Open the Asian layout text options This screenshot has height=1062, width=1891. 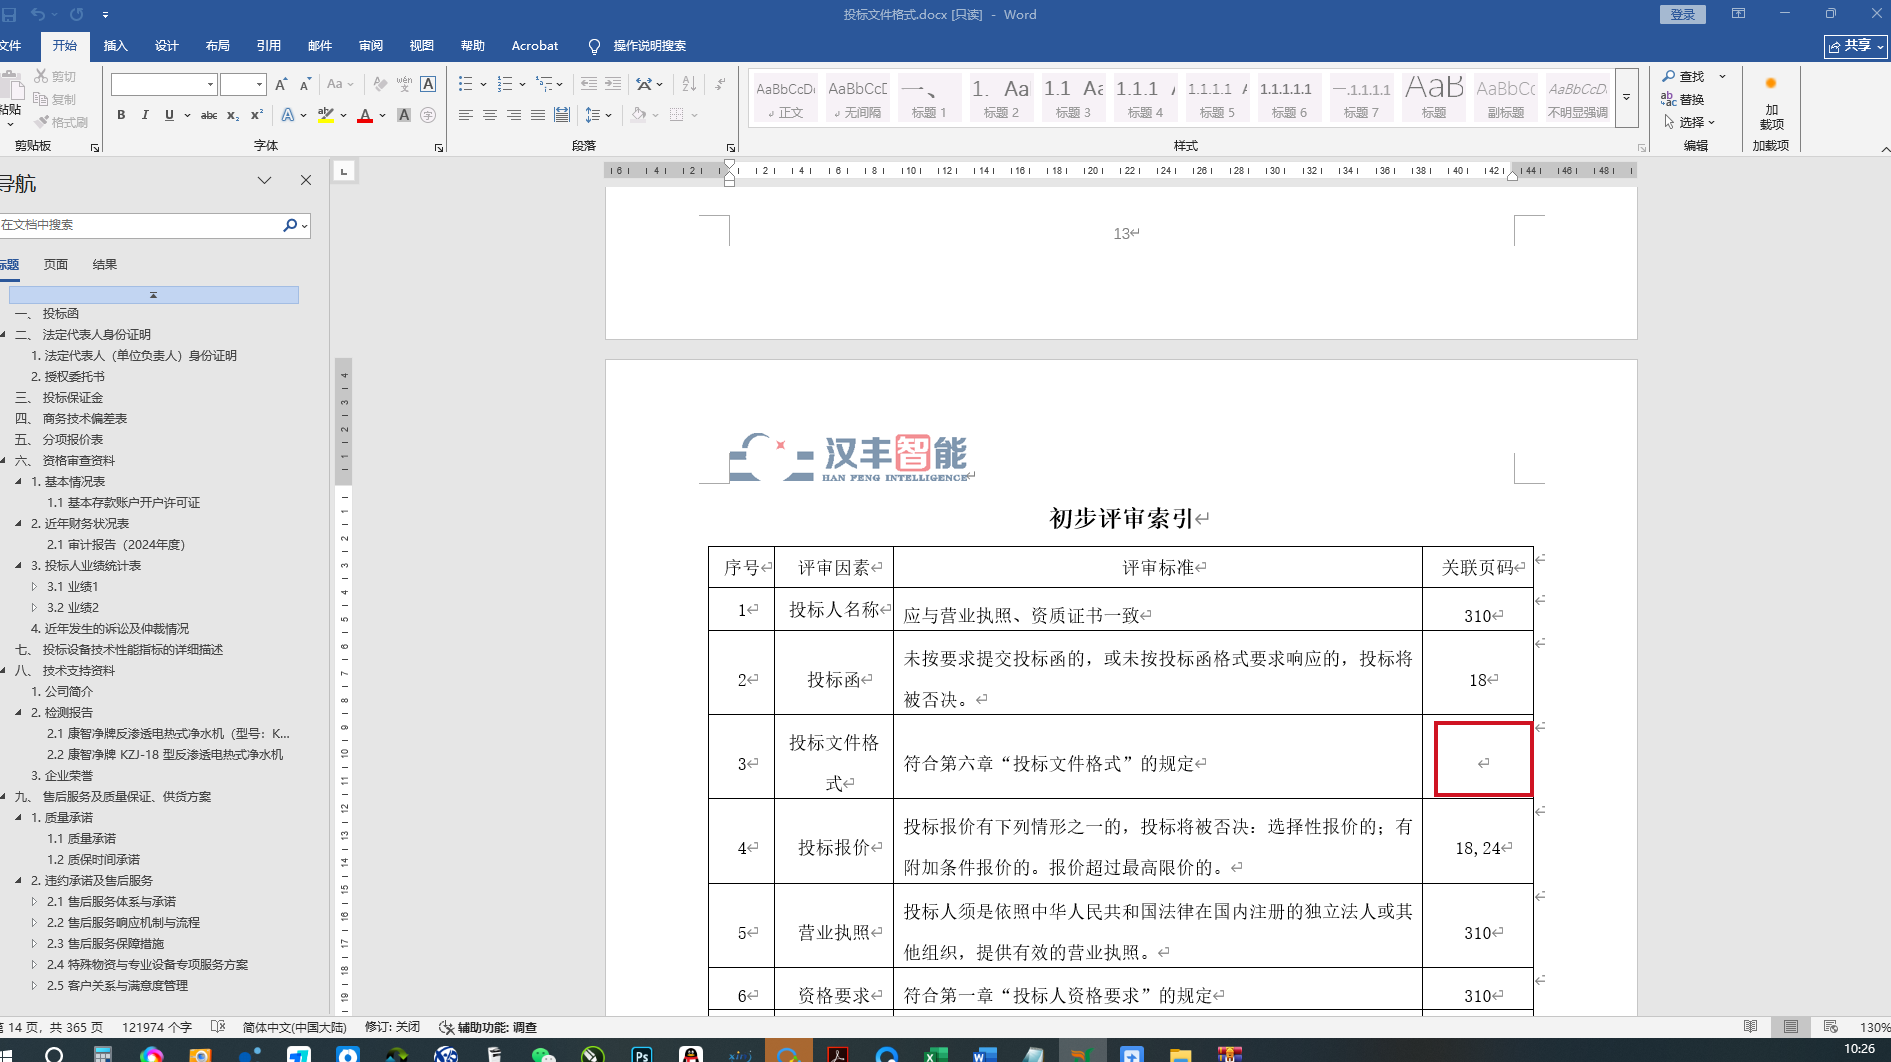(x=645, y=85)
